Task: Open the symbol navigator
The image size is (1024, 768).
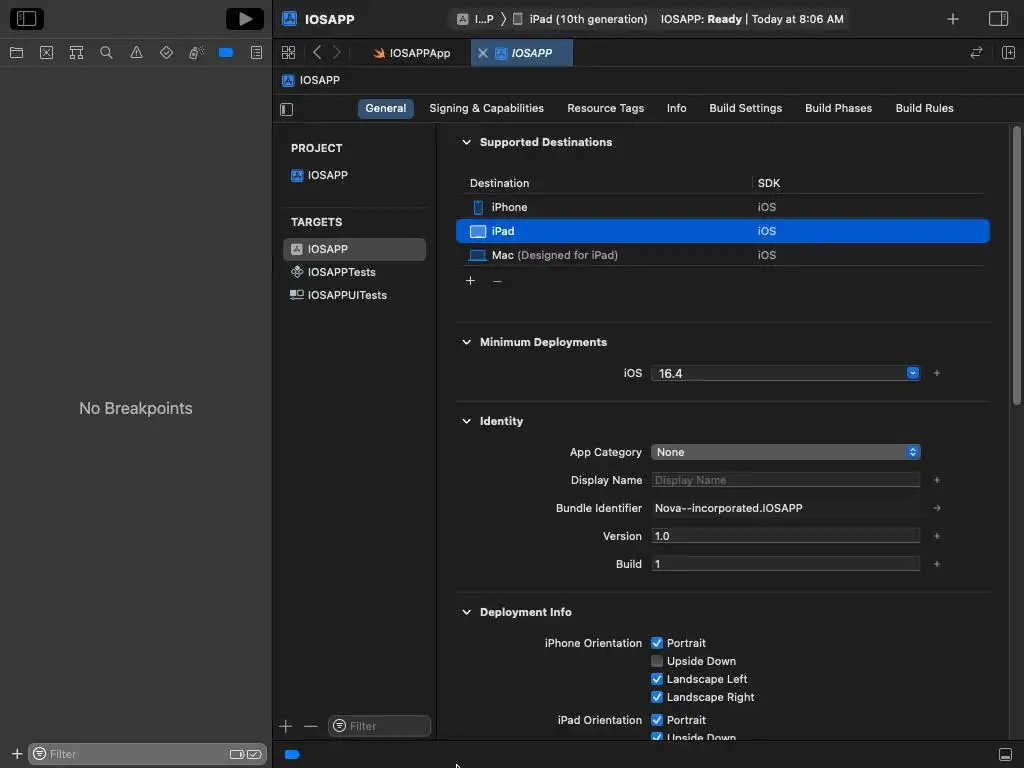Action: coord(76,53)
